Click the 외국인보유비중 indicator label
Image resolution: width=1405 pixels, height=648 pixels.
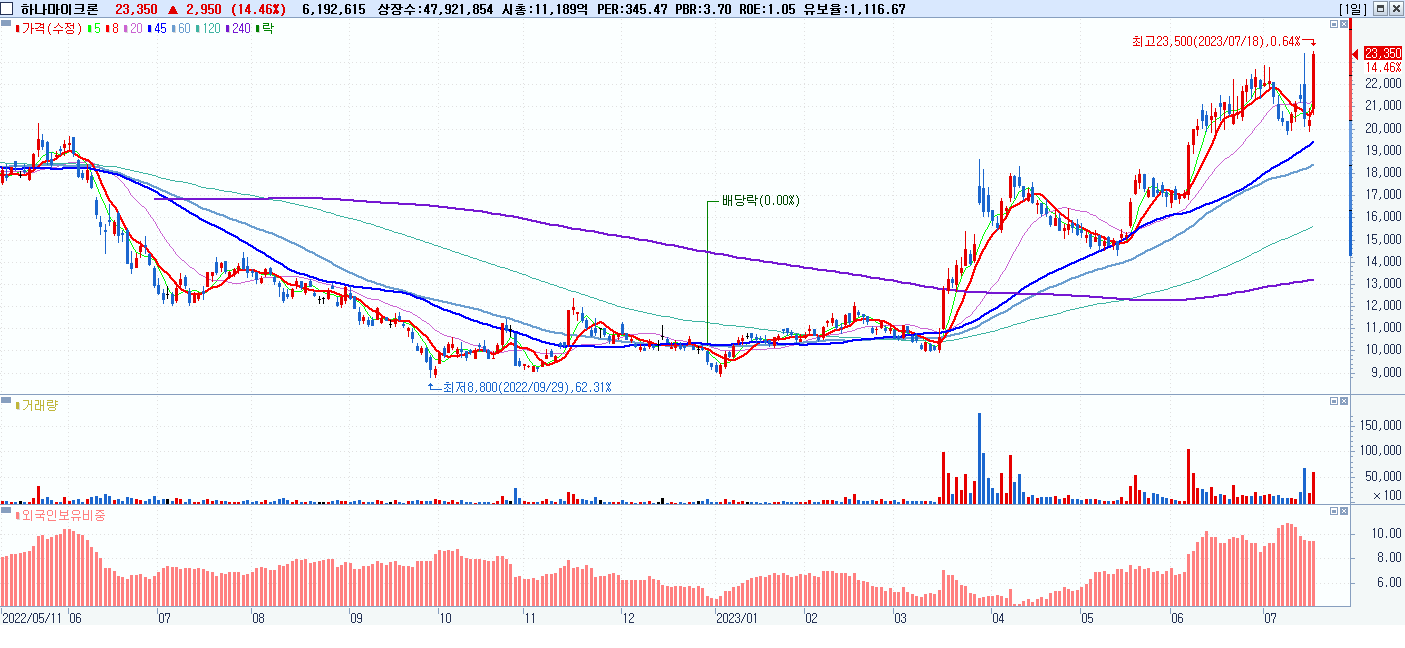tap(63, 514)
